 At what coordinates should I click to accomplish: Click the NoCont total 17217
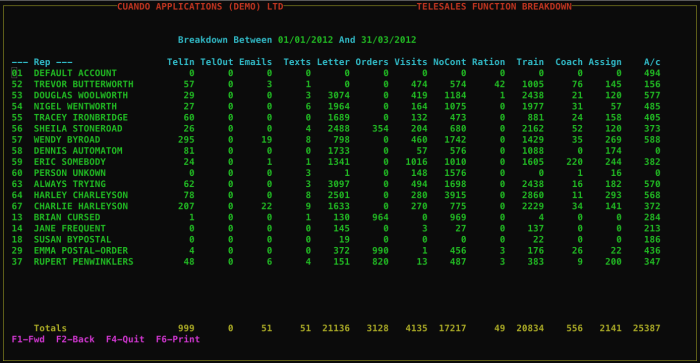tap(453, 328)
